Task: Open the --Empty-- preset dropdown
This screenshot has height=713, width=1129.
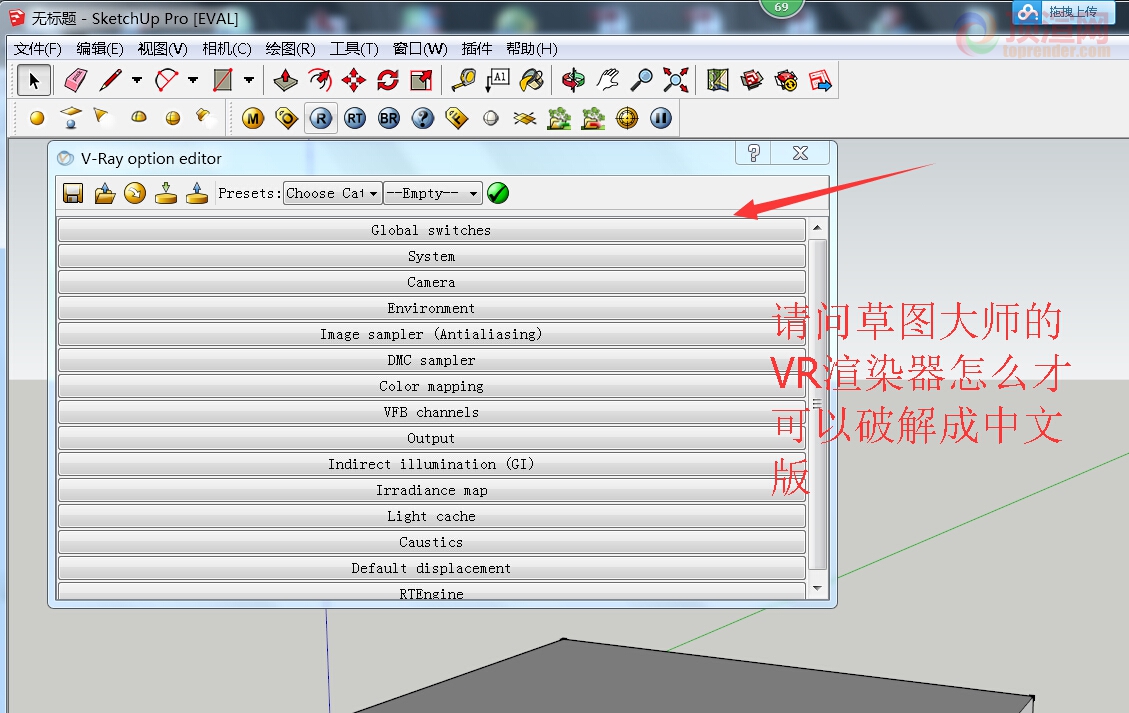Action: click(x=432, y=193)
